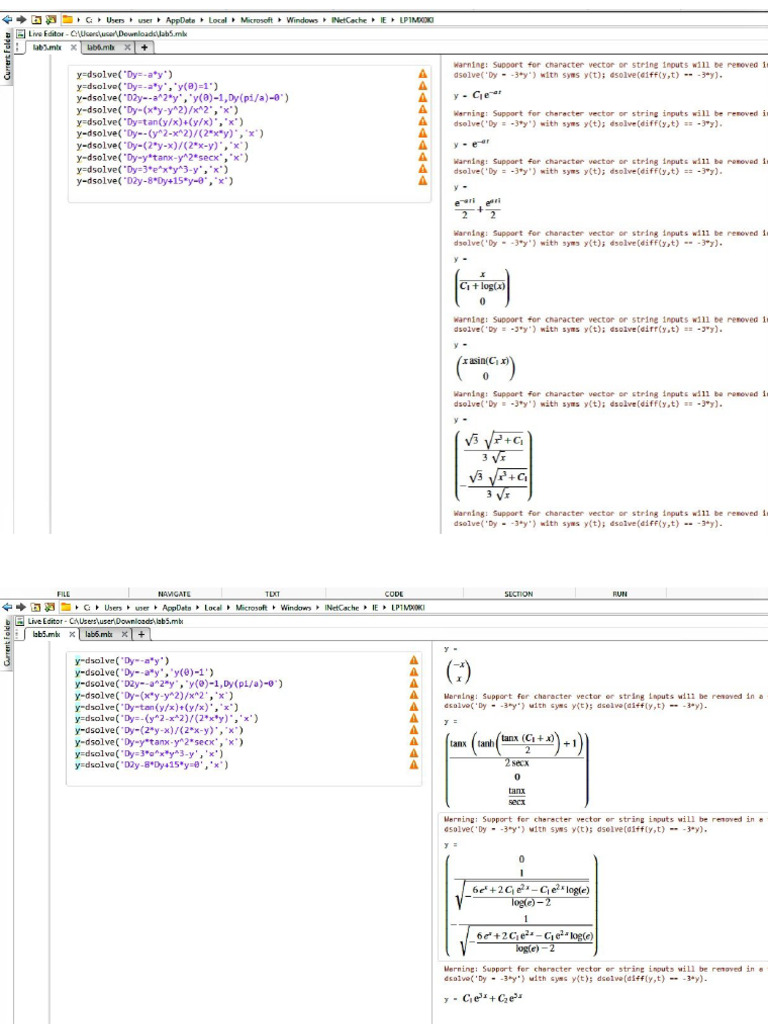The width and height of the screenshot is (768, 1024).
Task: Go forward with the arrow in upper window
Action: (x=21, y=20)
